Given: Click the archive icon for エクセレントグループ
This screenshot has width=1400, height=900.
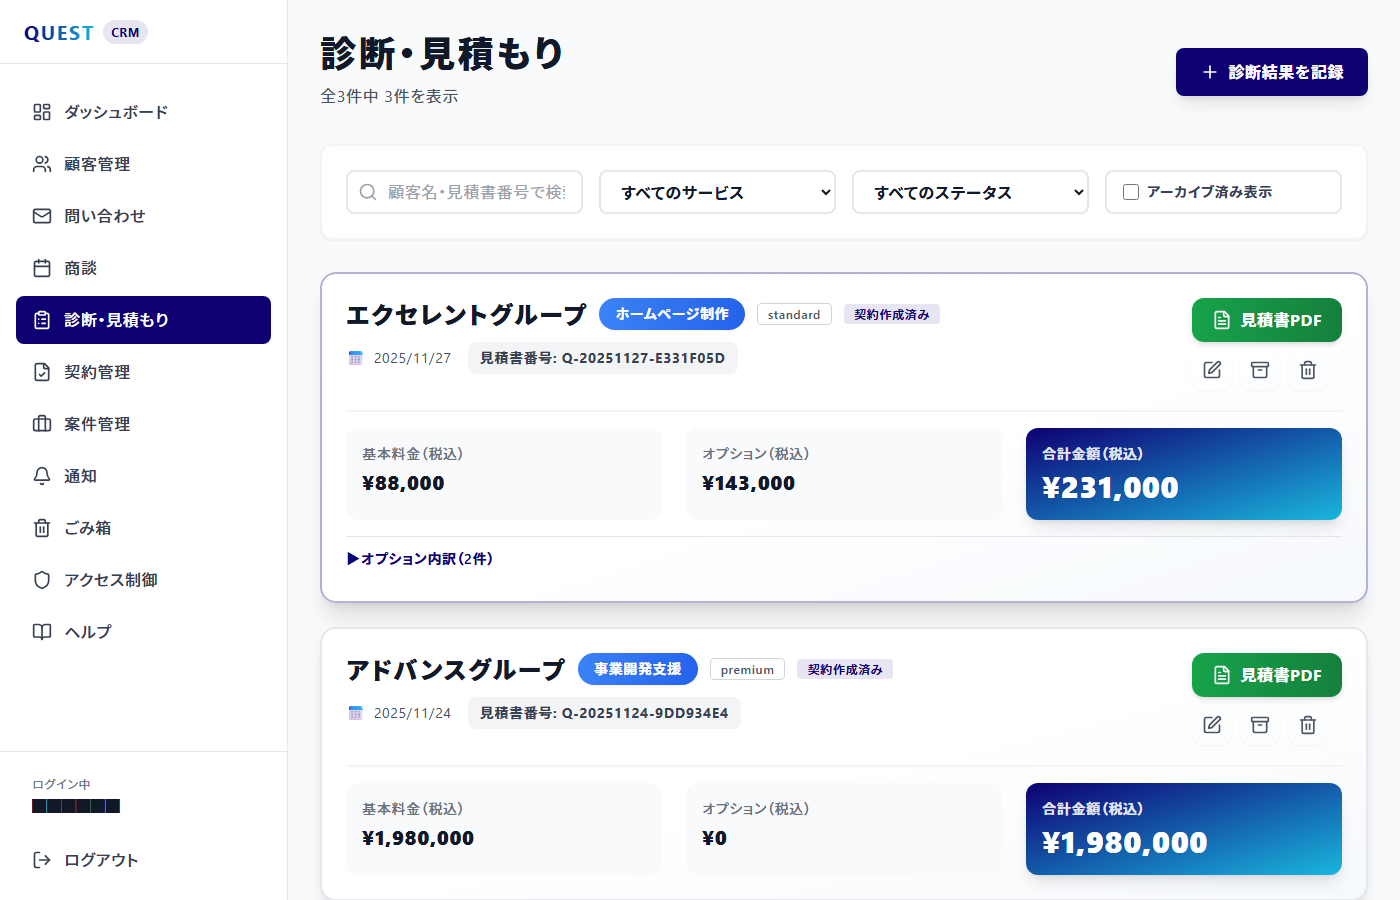Looking at the screenshot, I should click(x=1260, y=370).
